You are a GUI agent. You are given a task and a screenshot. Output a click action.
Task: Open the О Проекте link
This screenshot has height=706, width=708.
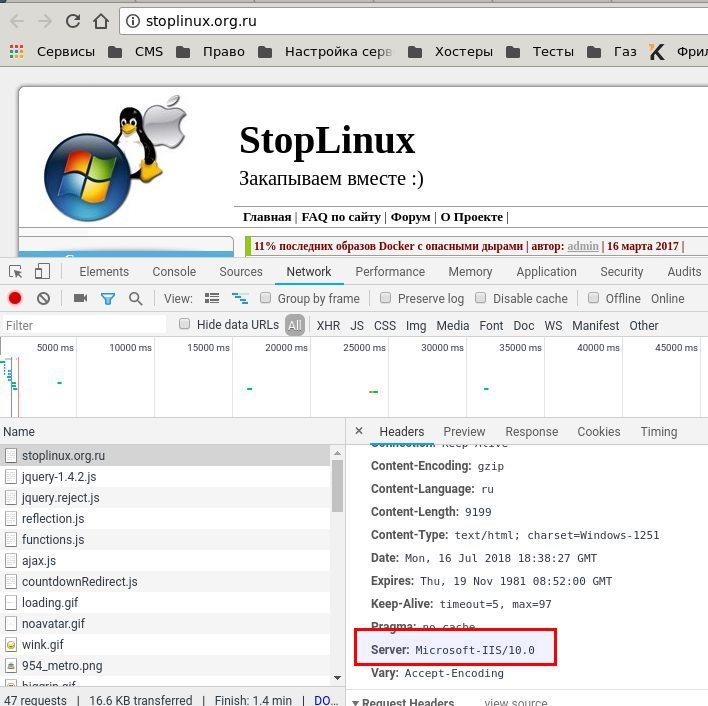471,217
